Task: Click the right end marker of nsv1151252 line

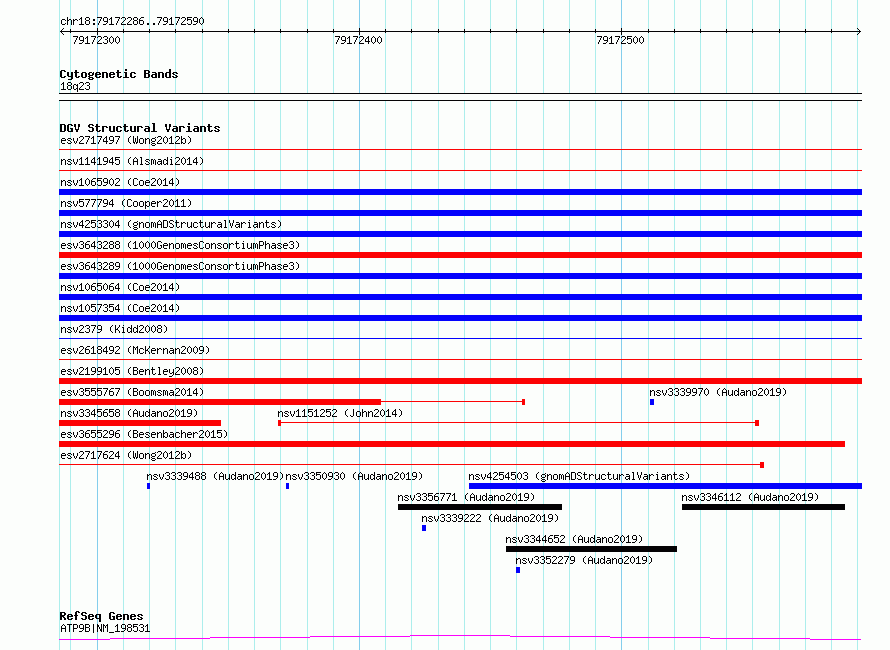Action: tap(757, 423)
